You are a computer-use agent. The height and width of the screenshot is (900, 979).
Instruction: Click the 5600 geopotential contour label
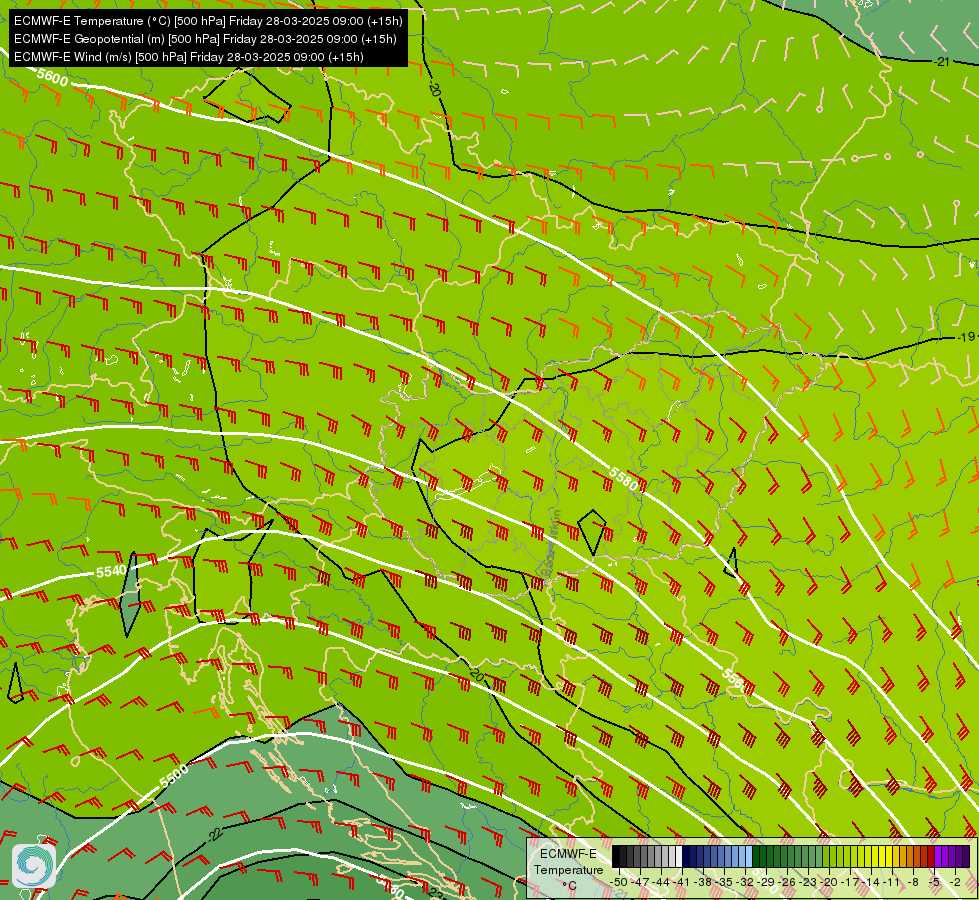point(52,78)
